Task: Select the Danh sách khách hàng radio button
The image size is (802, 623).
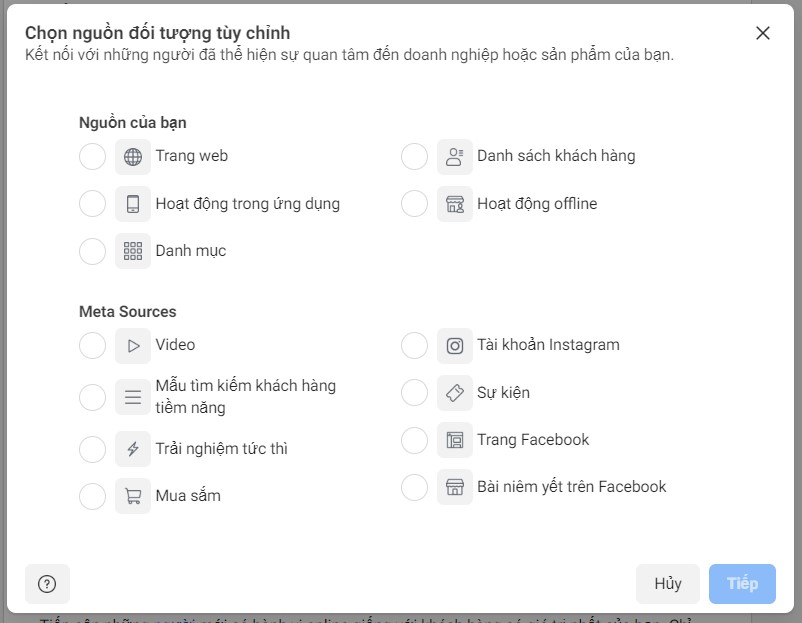Action: coord(414,157)
